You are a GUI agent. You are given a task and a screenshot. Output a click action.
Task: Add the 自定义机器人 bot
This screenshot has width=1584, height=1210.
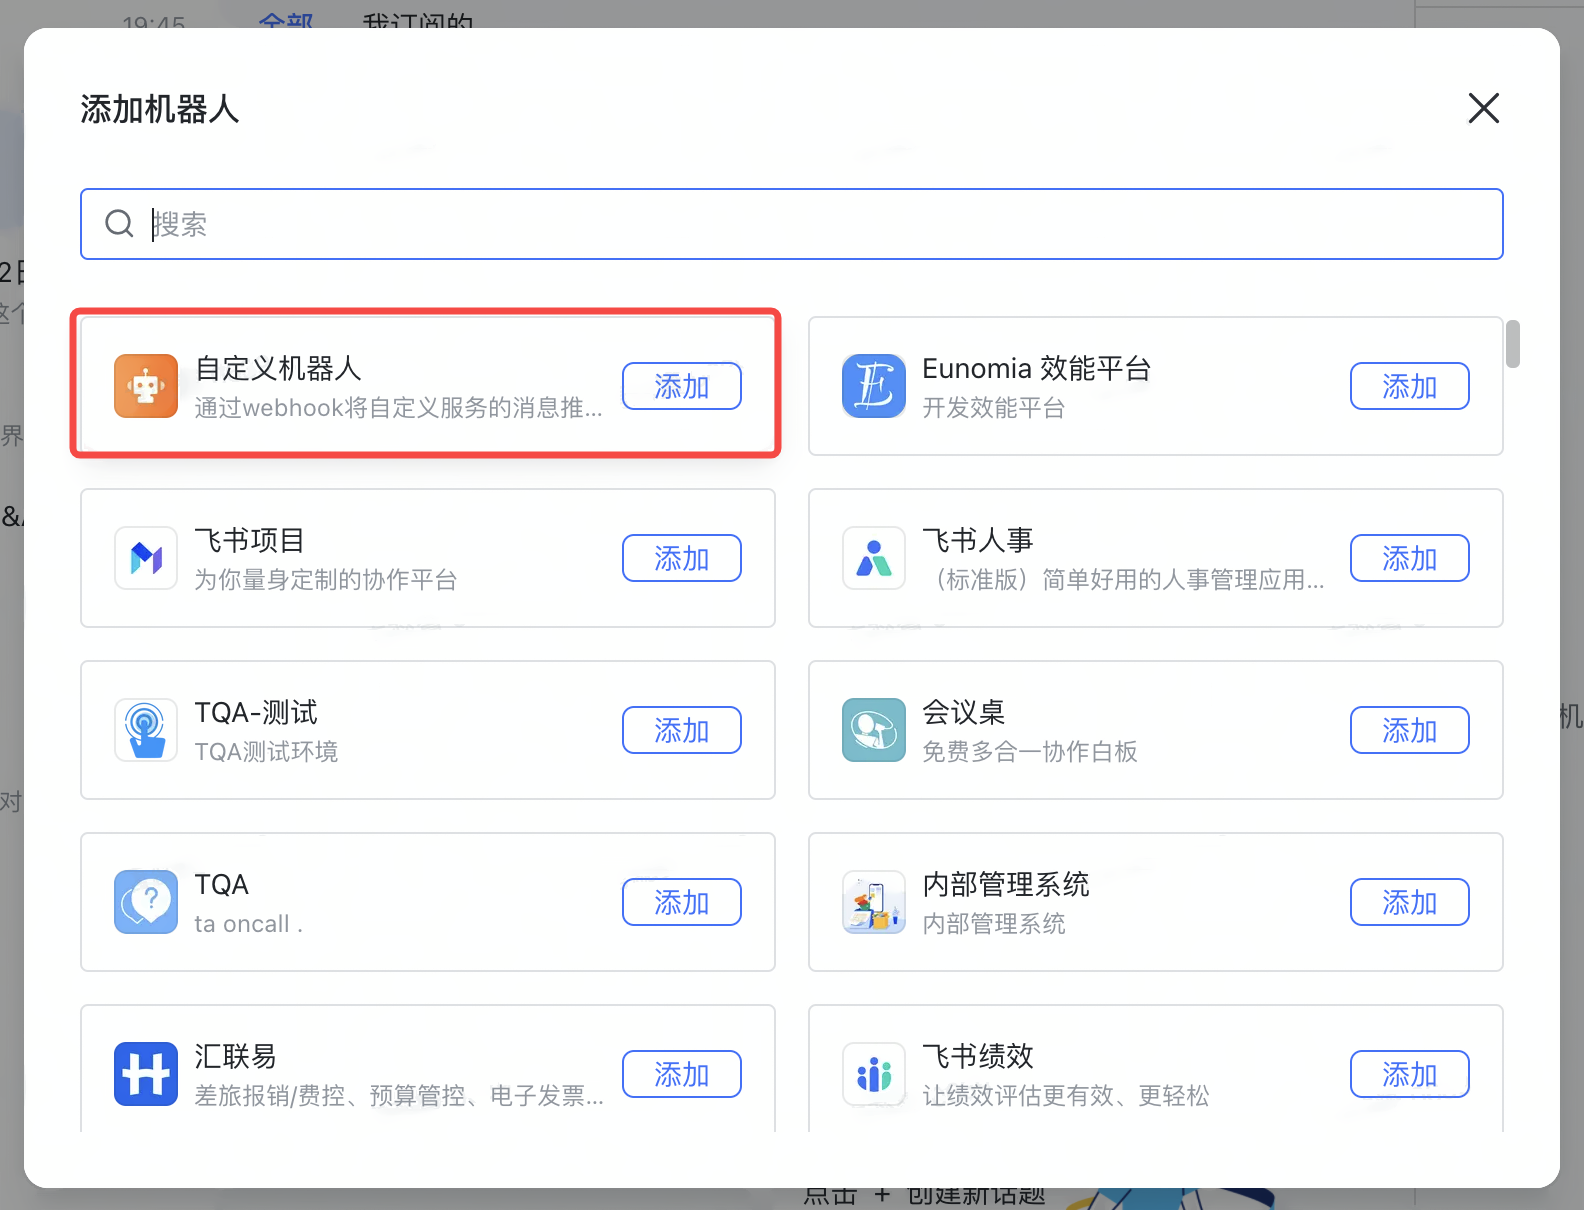point(682,386)
